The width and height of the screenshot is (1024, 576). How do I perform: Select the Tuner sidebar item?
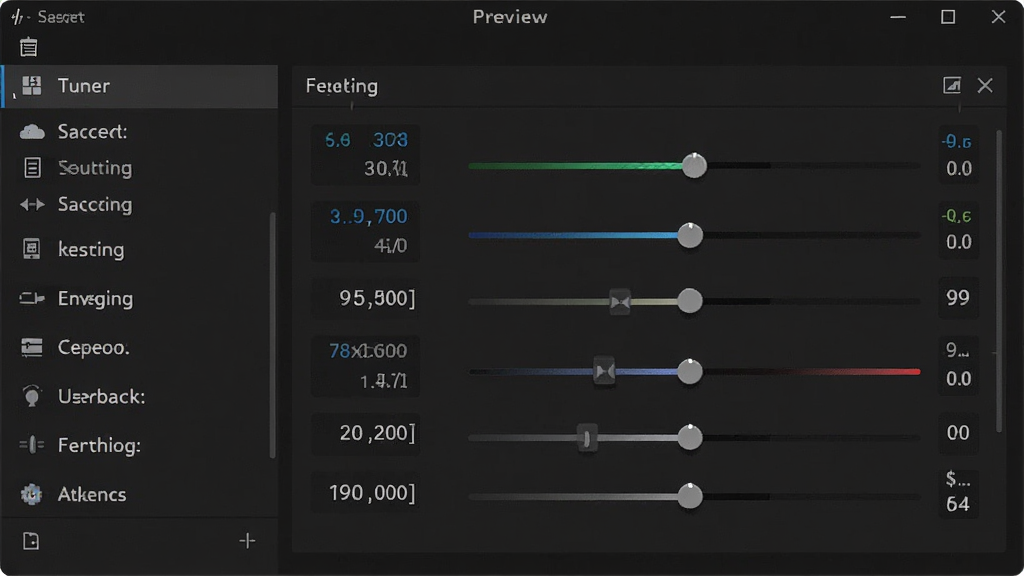coord(140,86)
